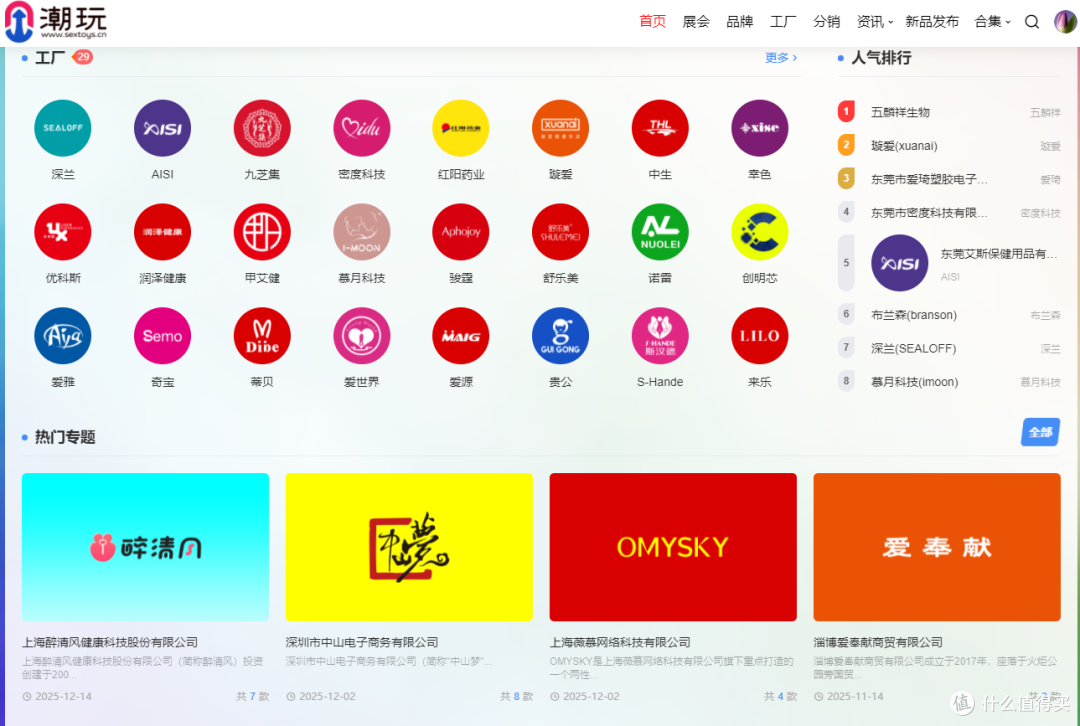Click the title 深圳市中山电子商务有限公司

coord(362,642)
